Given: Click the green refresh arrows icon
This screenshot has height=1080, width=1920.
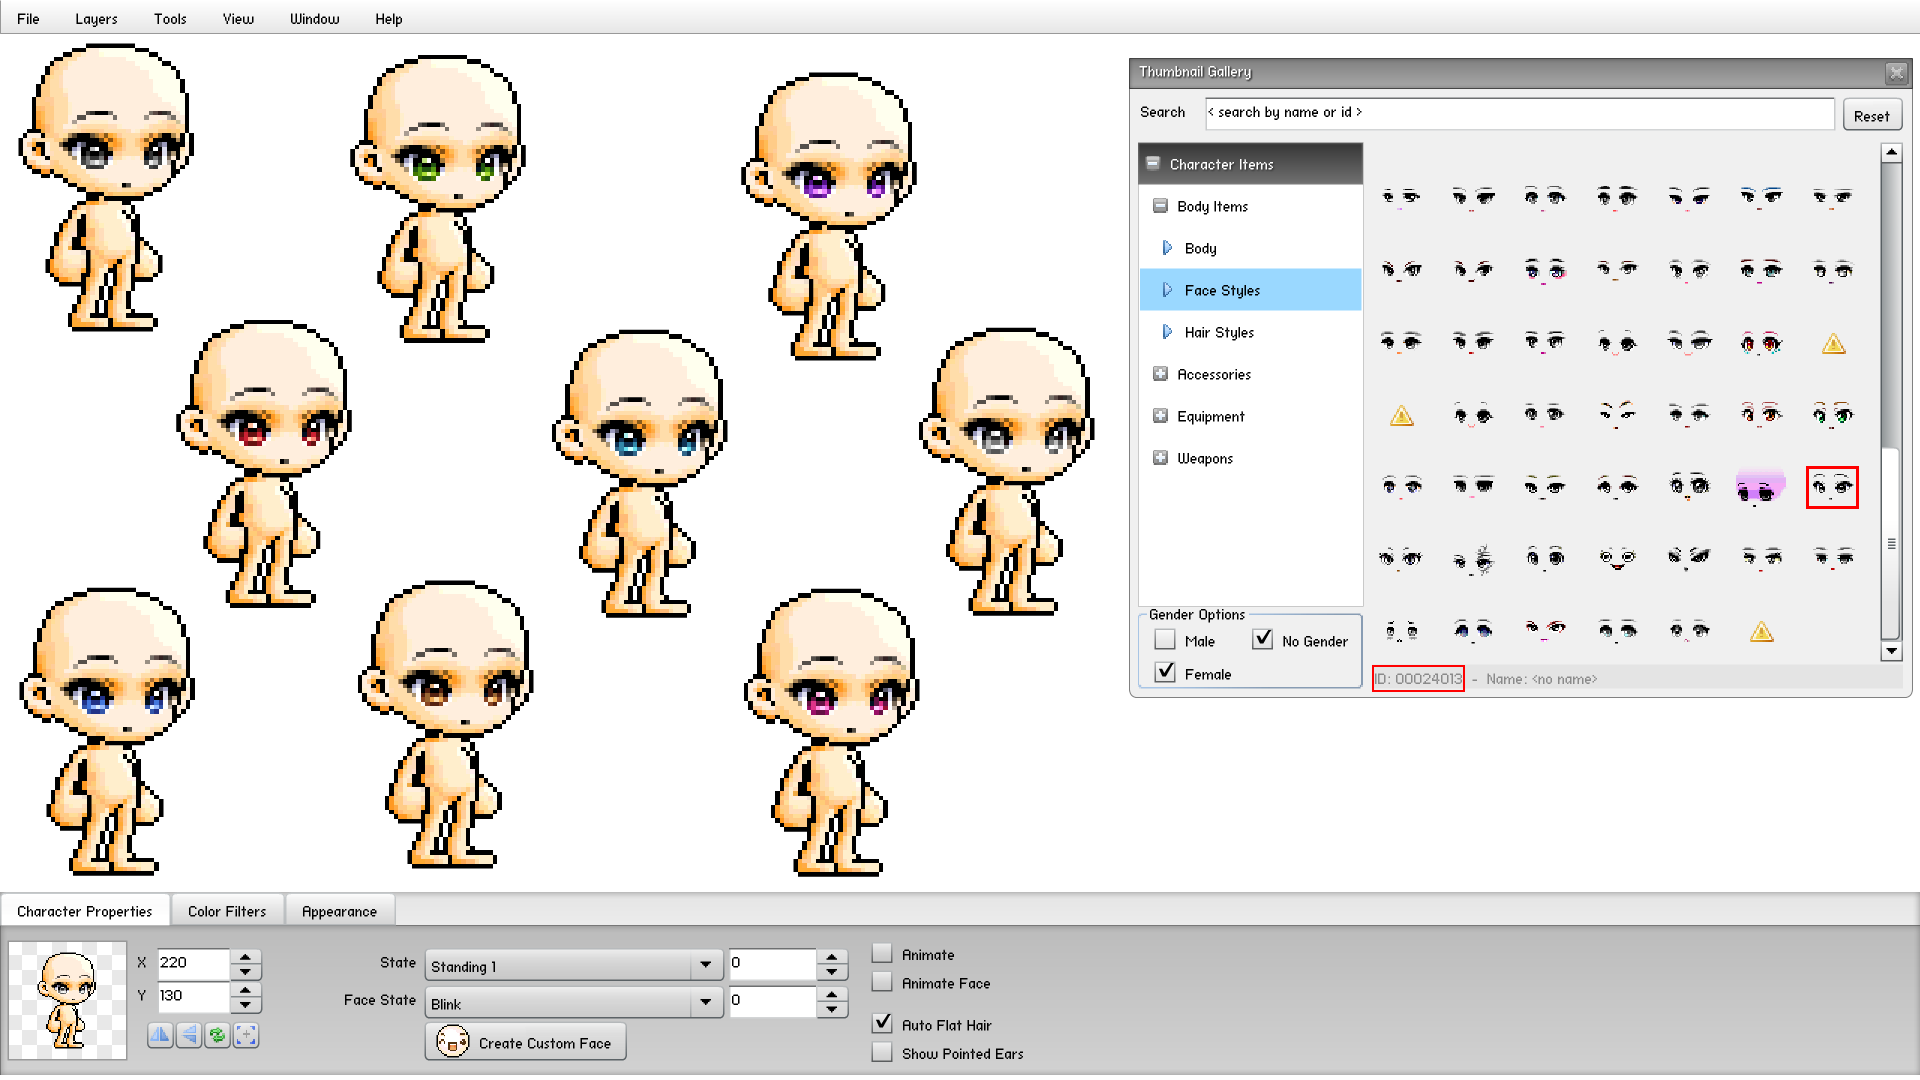Looking at the screenshot, I should point(217,1036).
